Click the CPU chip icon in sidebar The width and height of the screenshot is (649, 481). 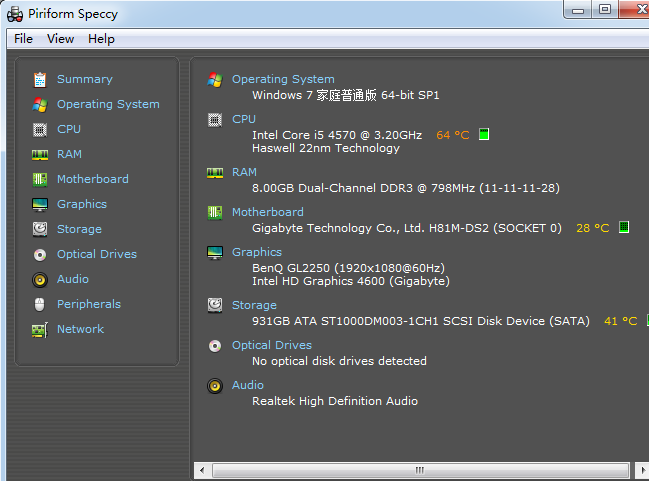click(40, 130)
